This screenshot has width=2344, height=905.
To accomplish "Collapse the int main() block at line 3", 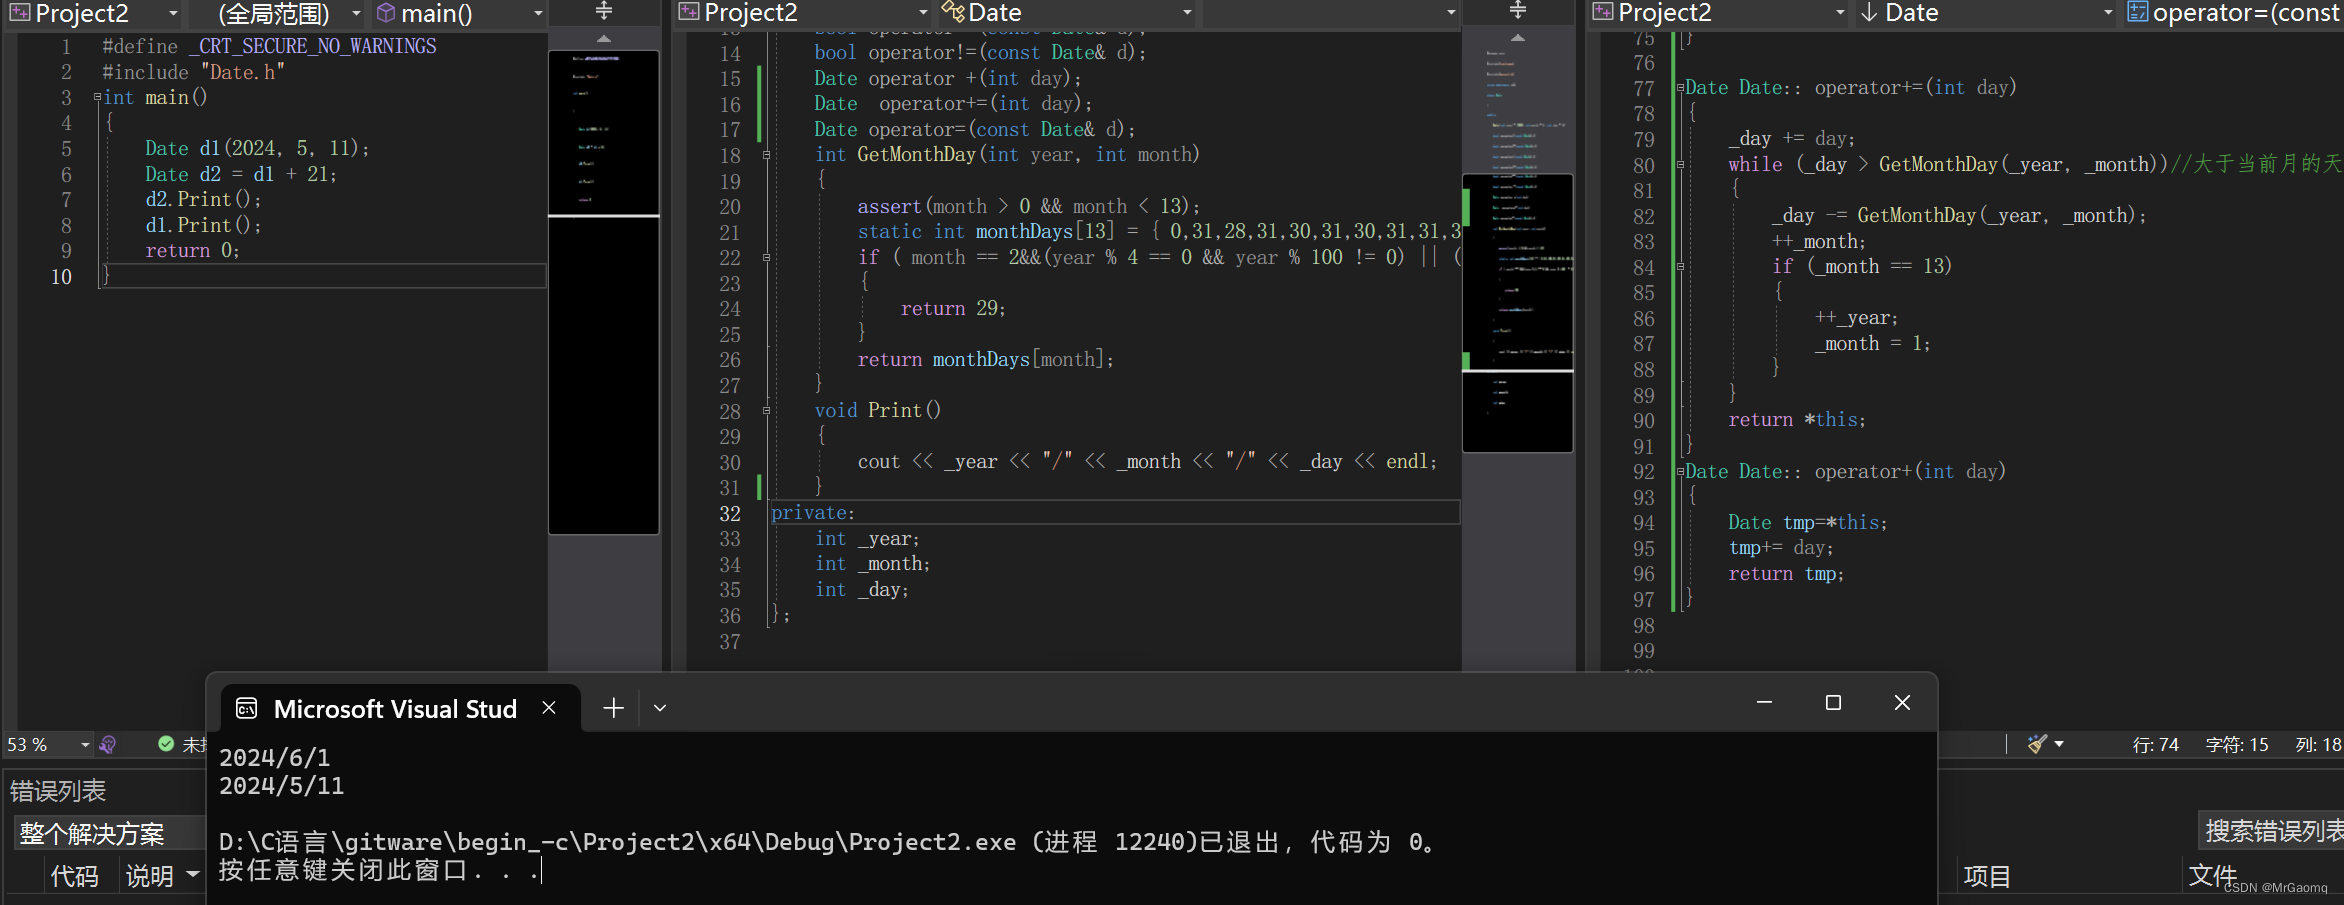I will [97, 97].
